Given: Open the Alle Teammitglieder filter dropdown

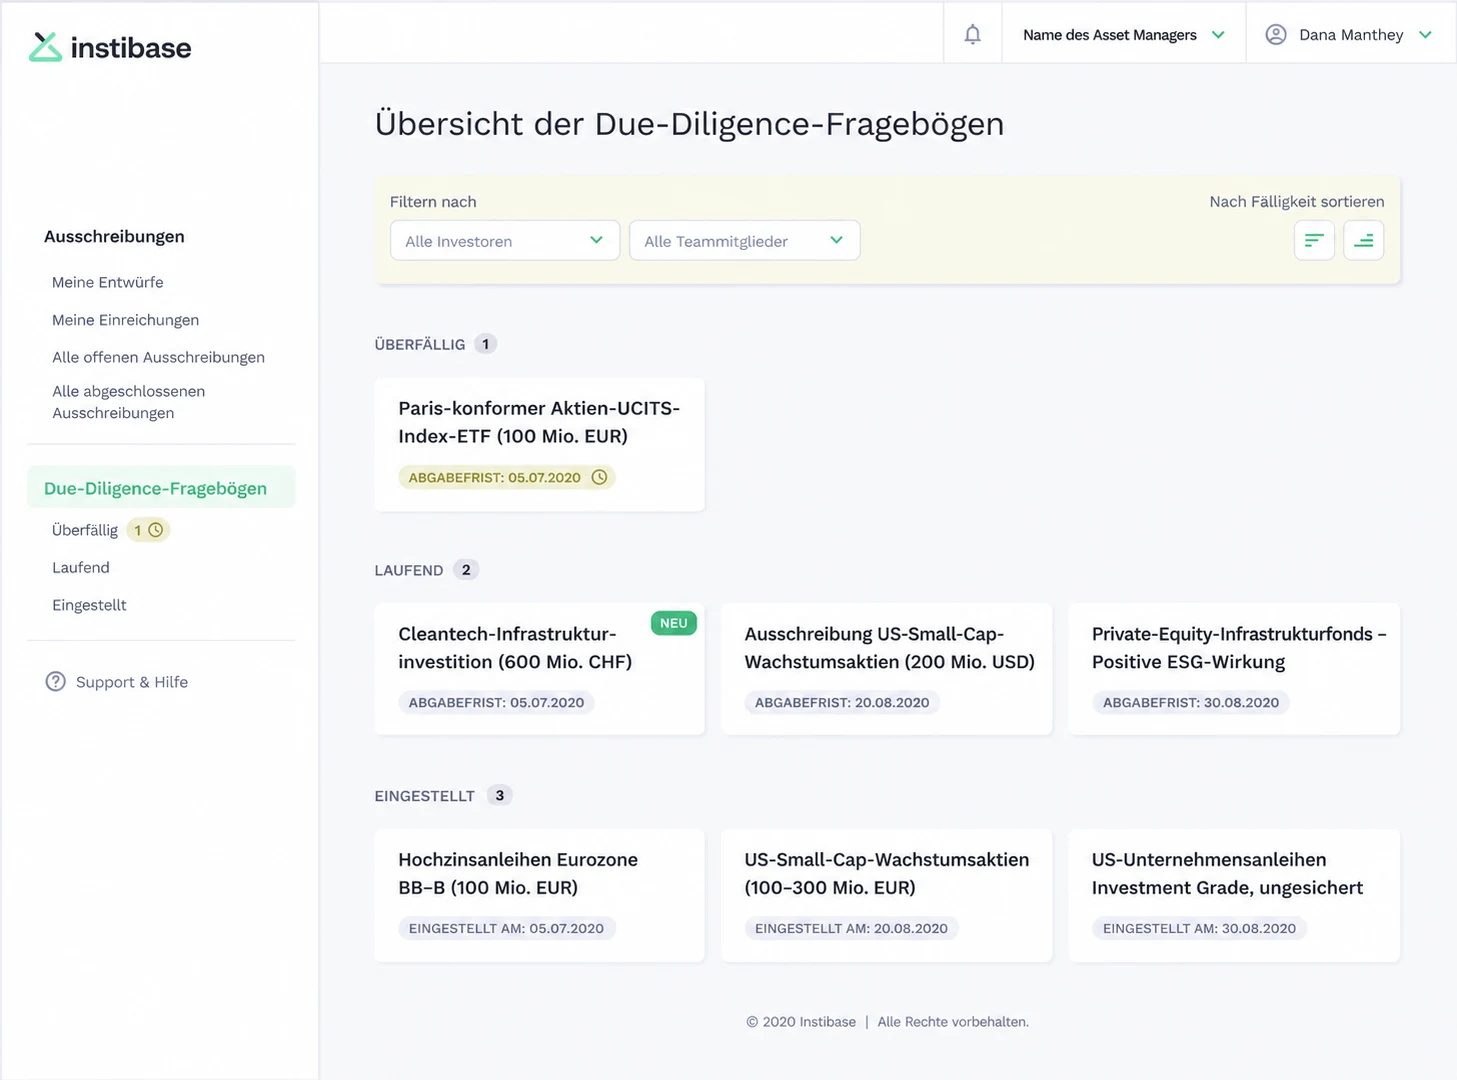Looking at the screenshot, I should pos(745,240).
